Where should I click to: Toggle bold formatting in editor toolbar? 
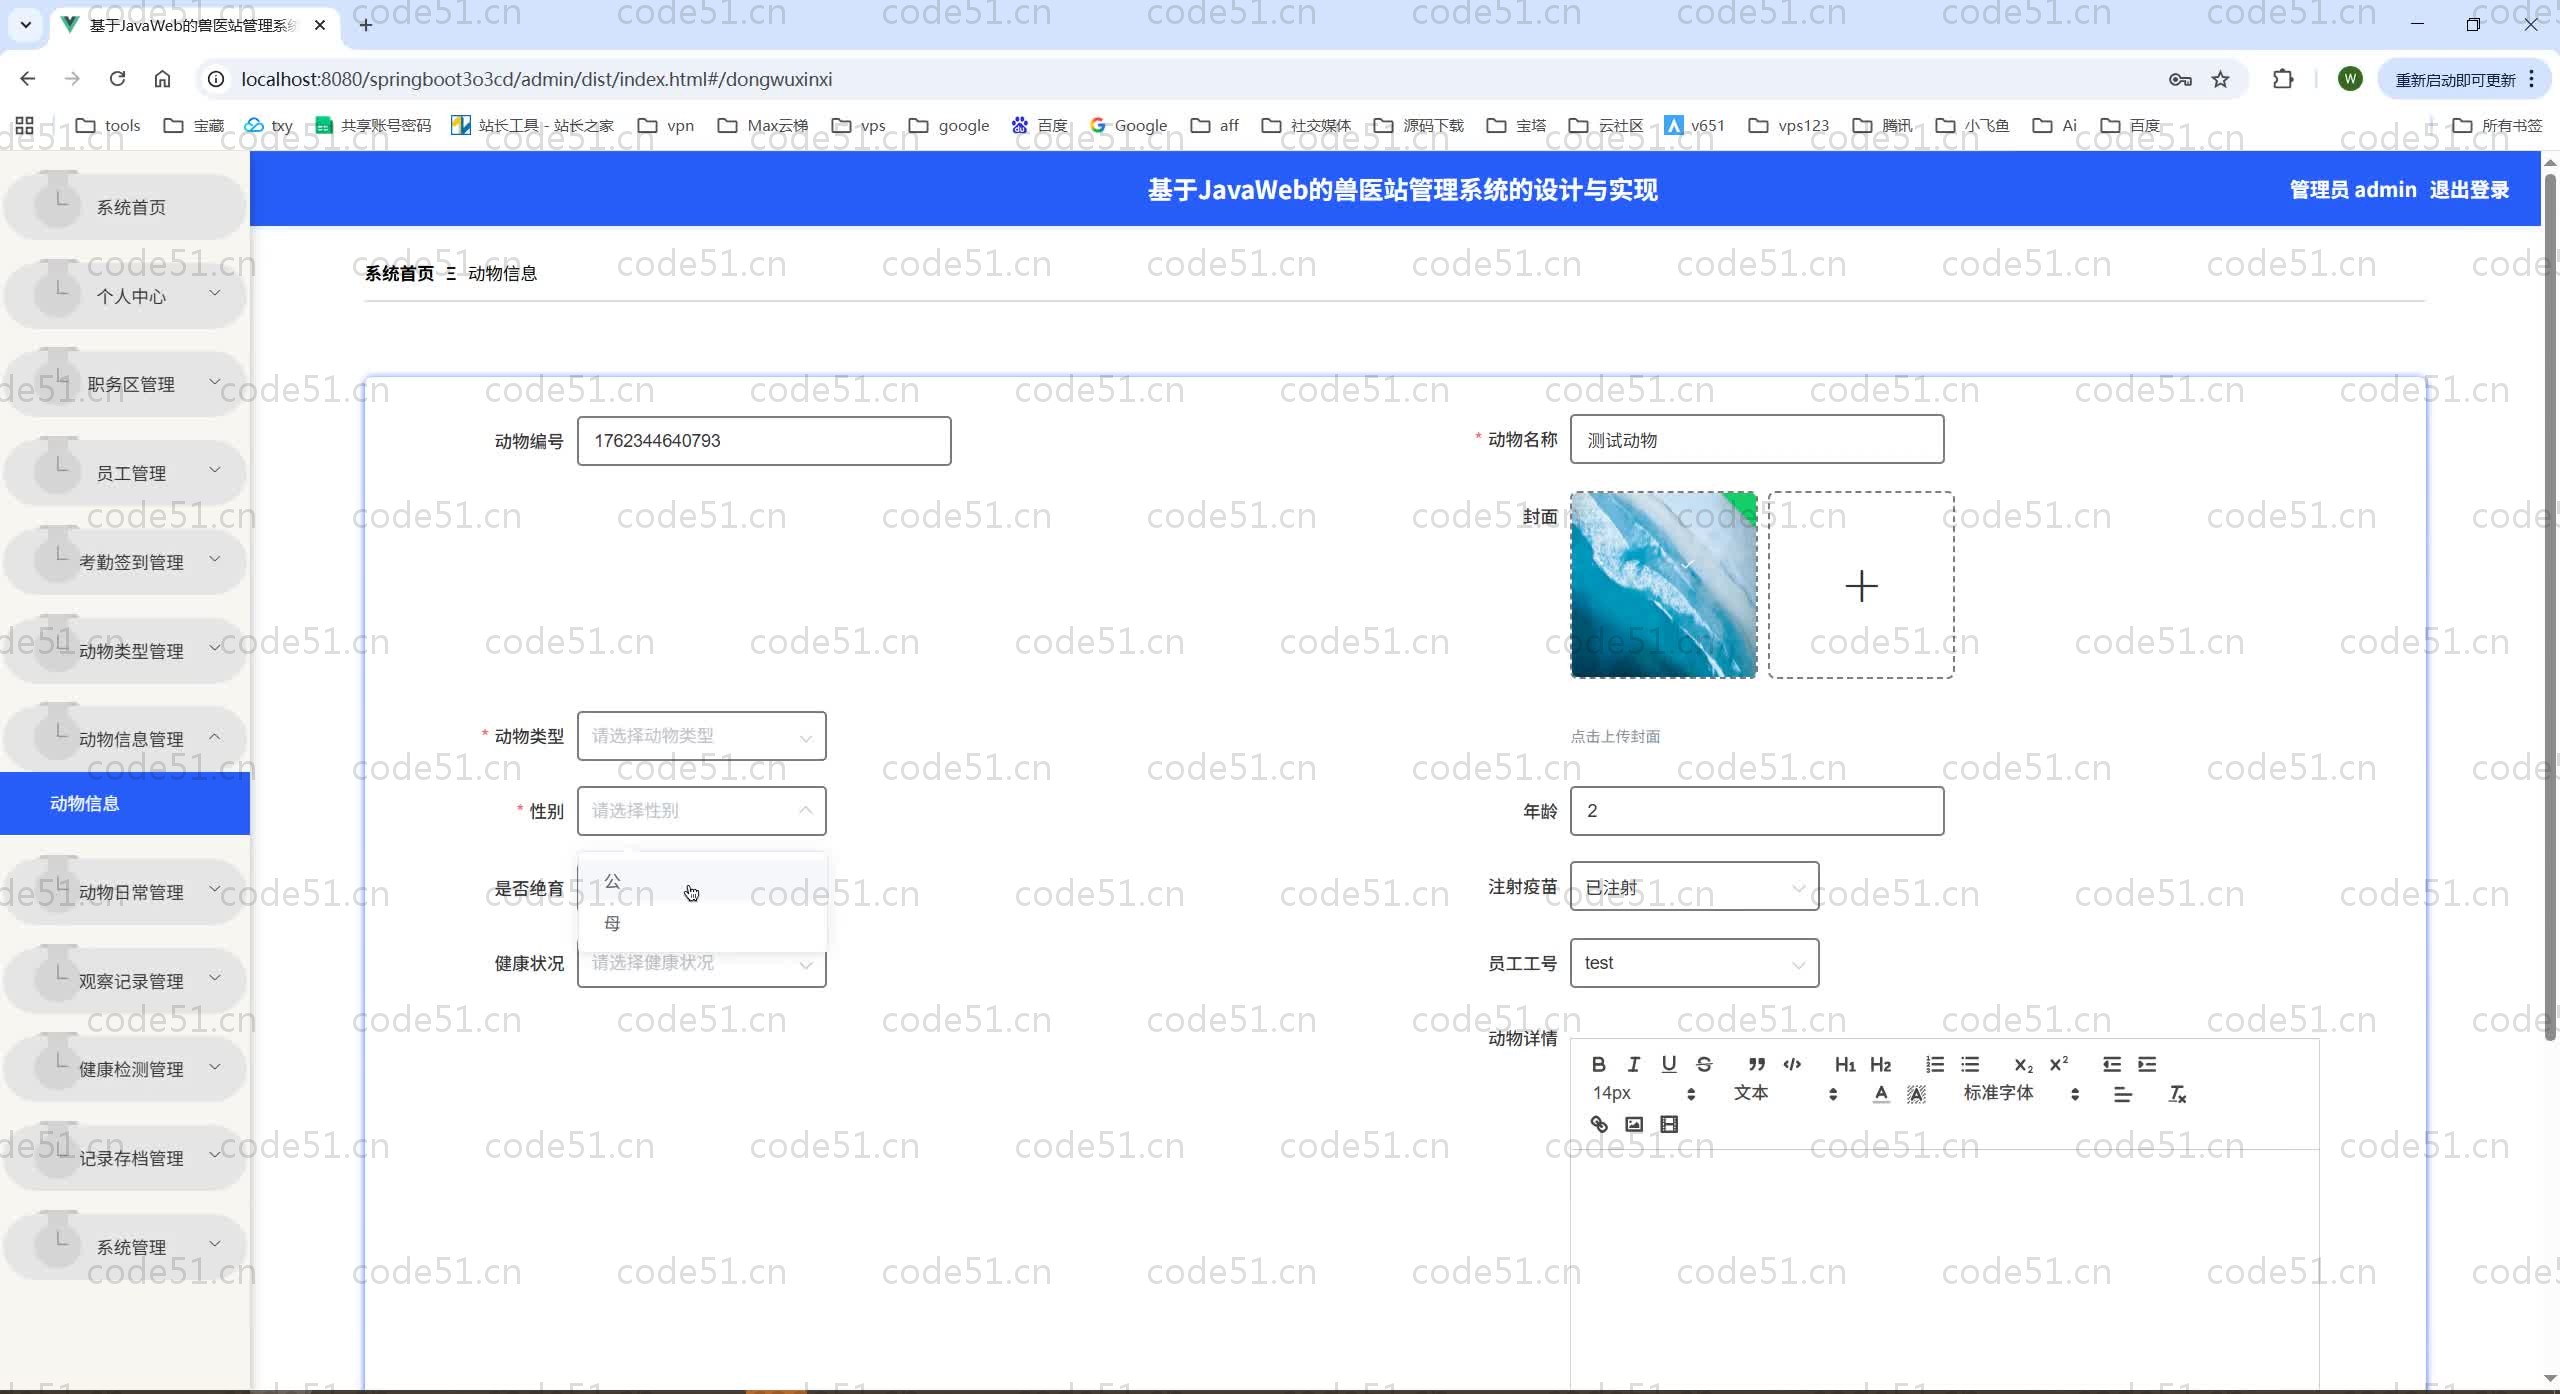(1598, 1064)
